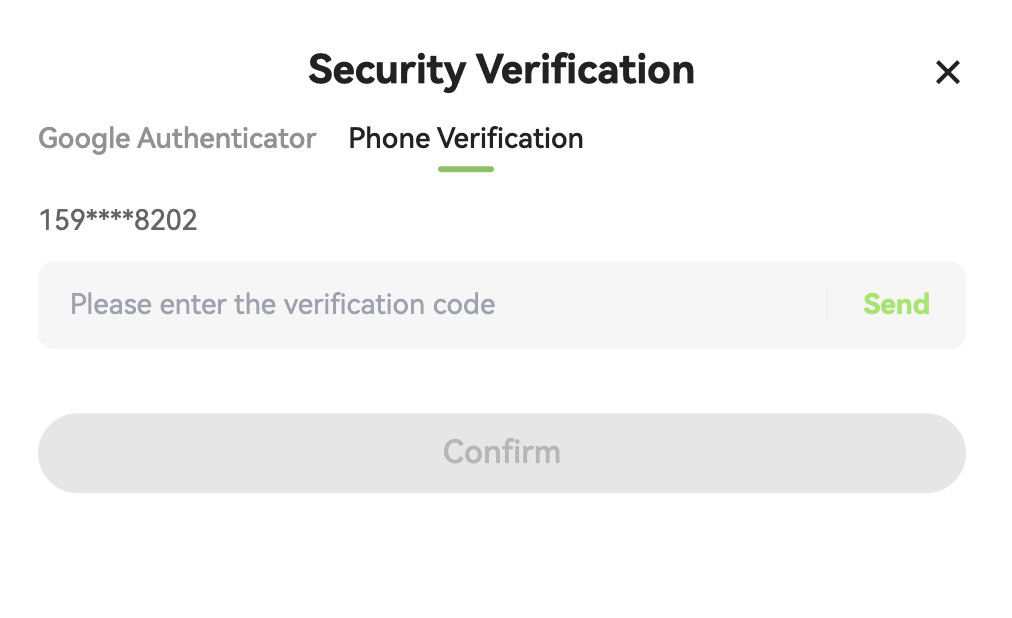Close the Security Verification dialog

947,72
